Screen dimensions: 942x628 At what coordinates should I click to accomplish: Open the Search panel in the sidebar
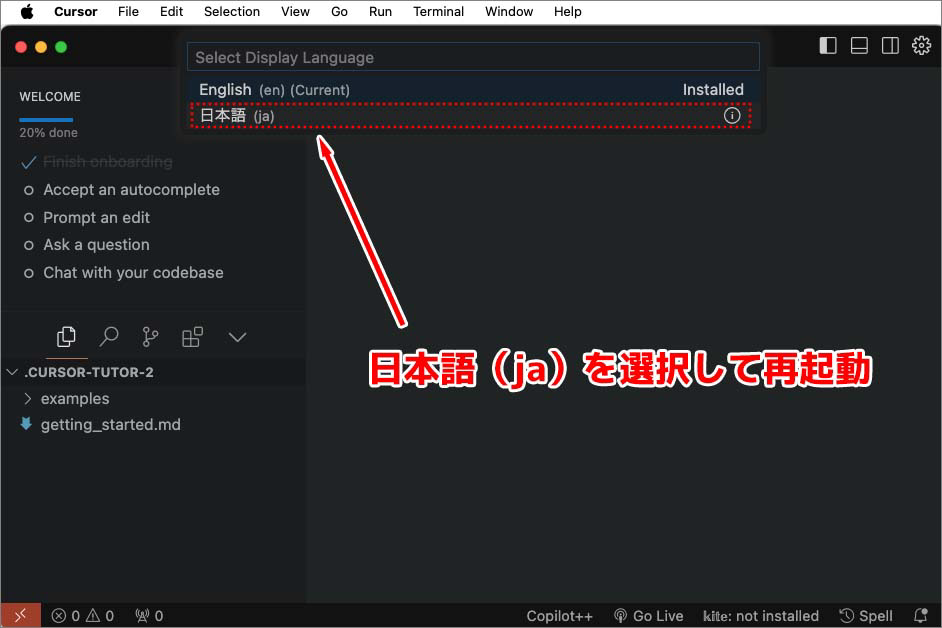[109, 337]
